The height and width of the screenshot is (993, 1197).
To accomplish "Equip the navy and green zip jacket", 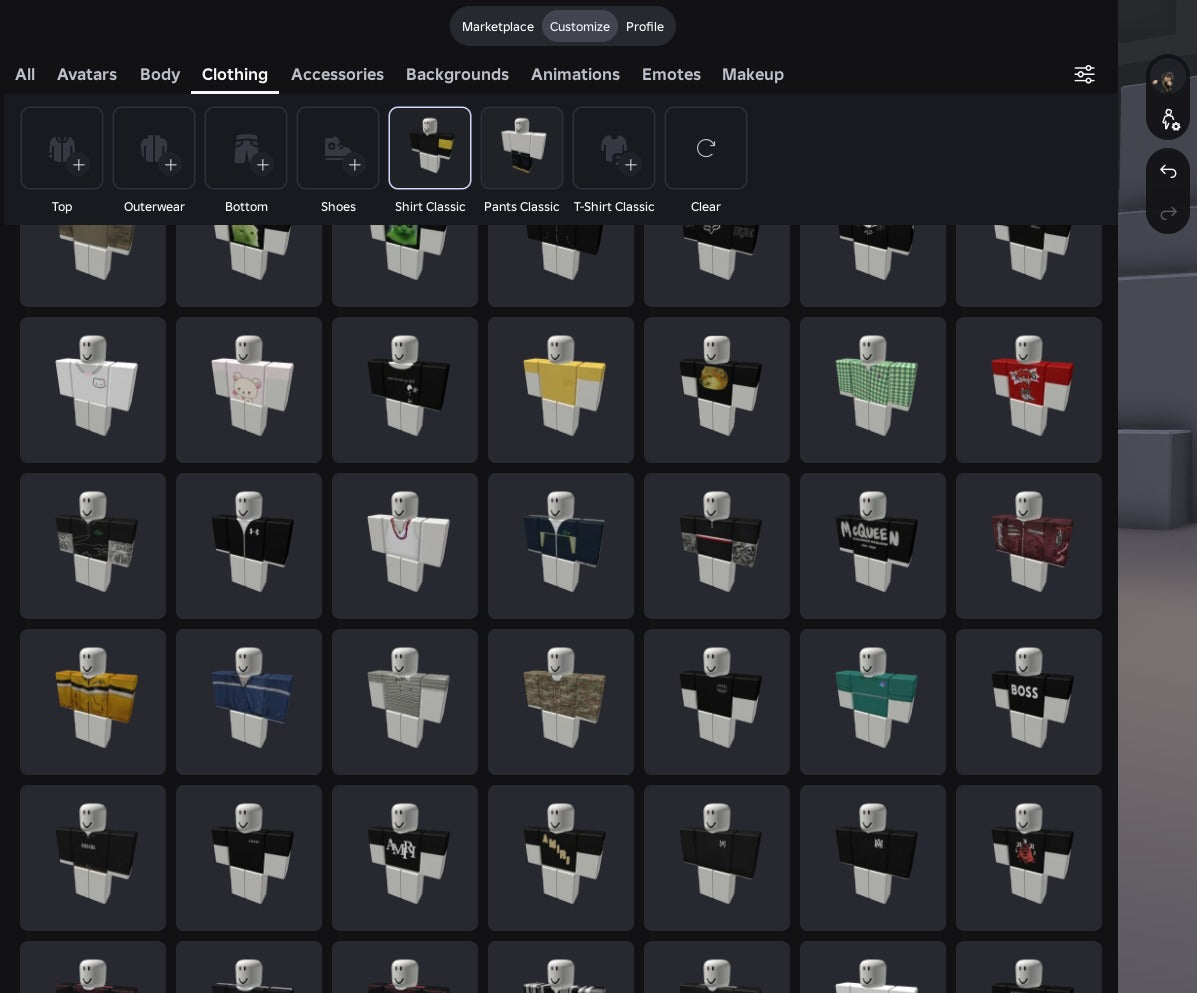I will pos(560,546).
